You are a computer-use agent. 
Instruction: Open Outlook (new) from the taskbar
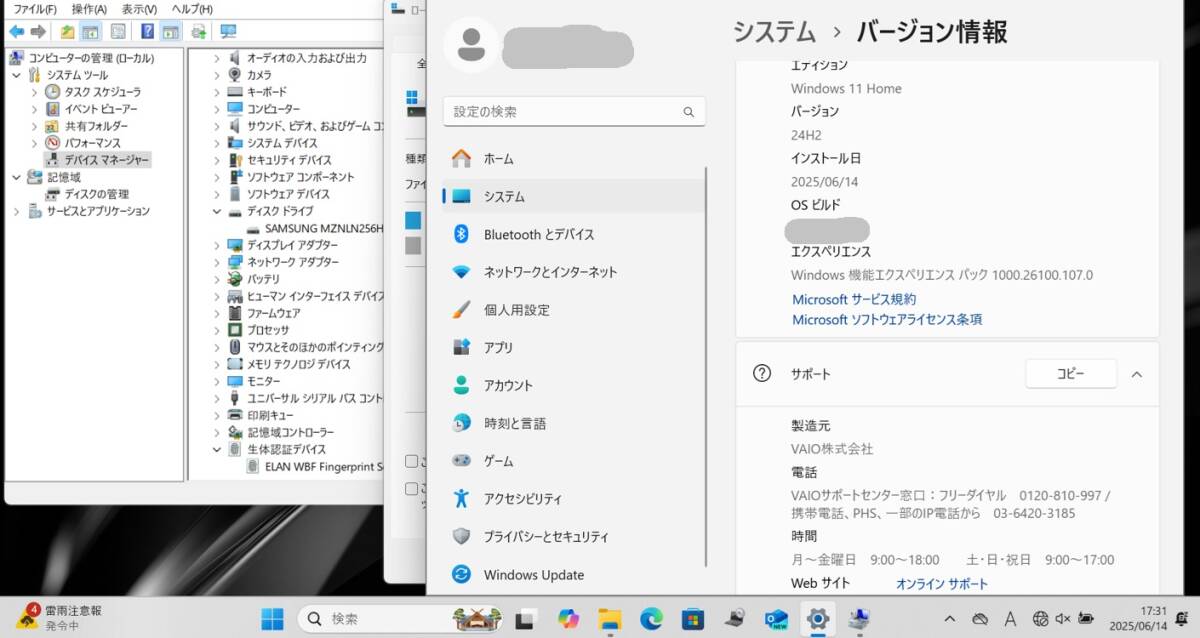776,619
